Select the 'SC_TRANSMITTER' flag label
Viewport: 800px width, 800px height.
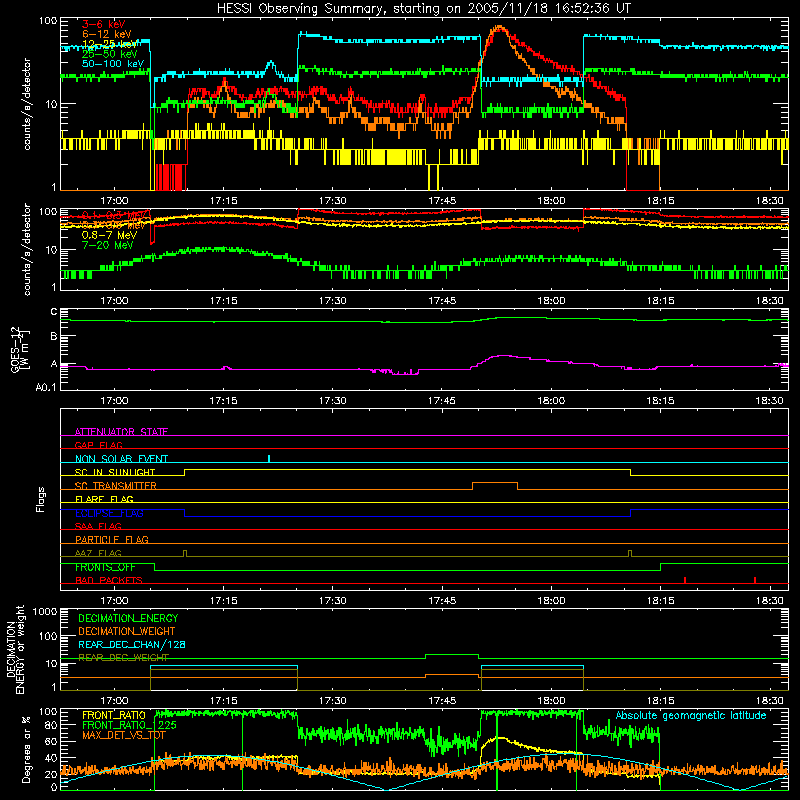tap(116, 486)
